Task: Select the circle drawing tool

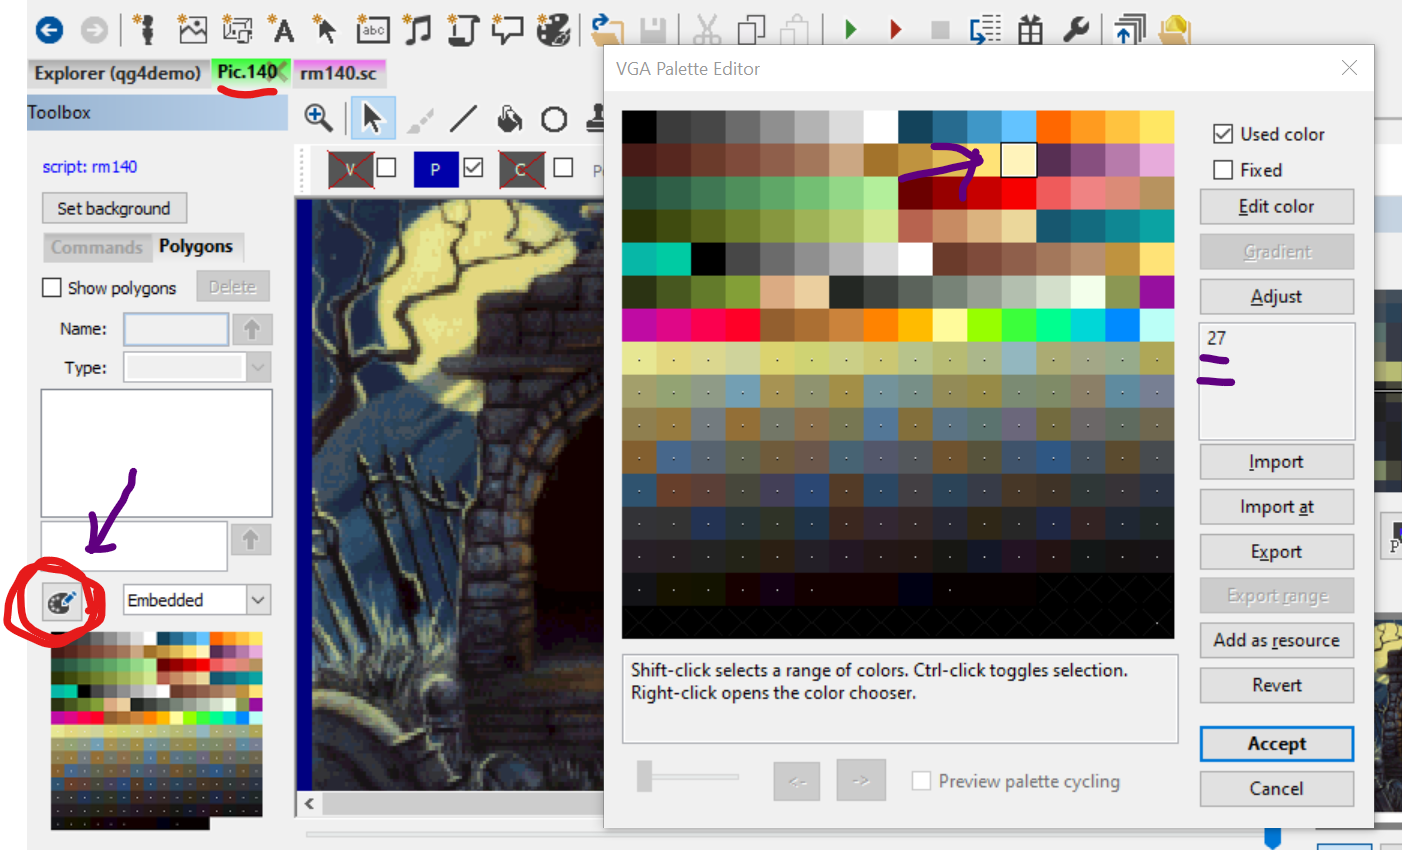Action: [x=554, y=120]
